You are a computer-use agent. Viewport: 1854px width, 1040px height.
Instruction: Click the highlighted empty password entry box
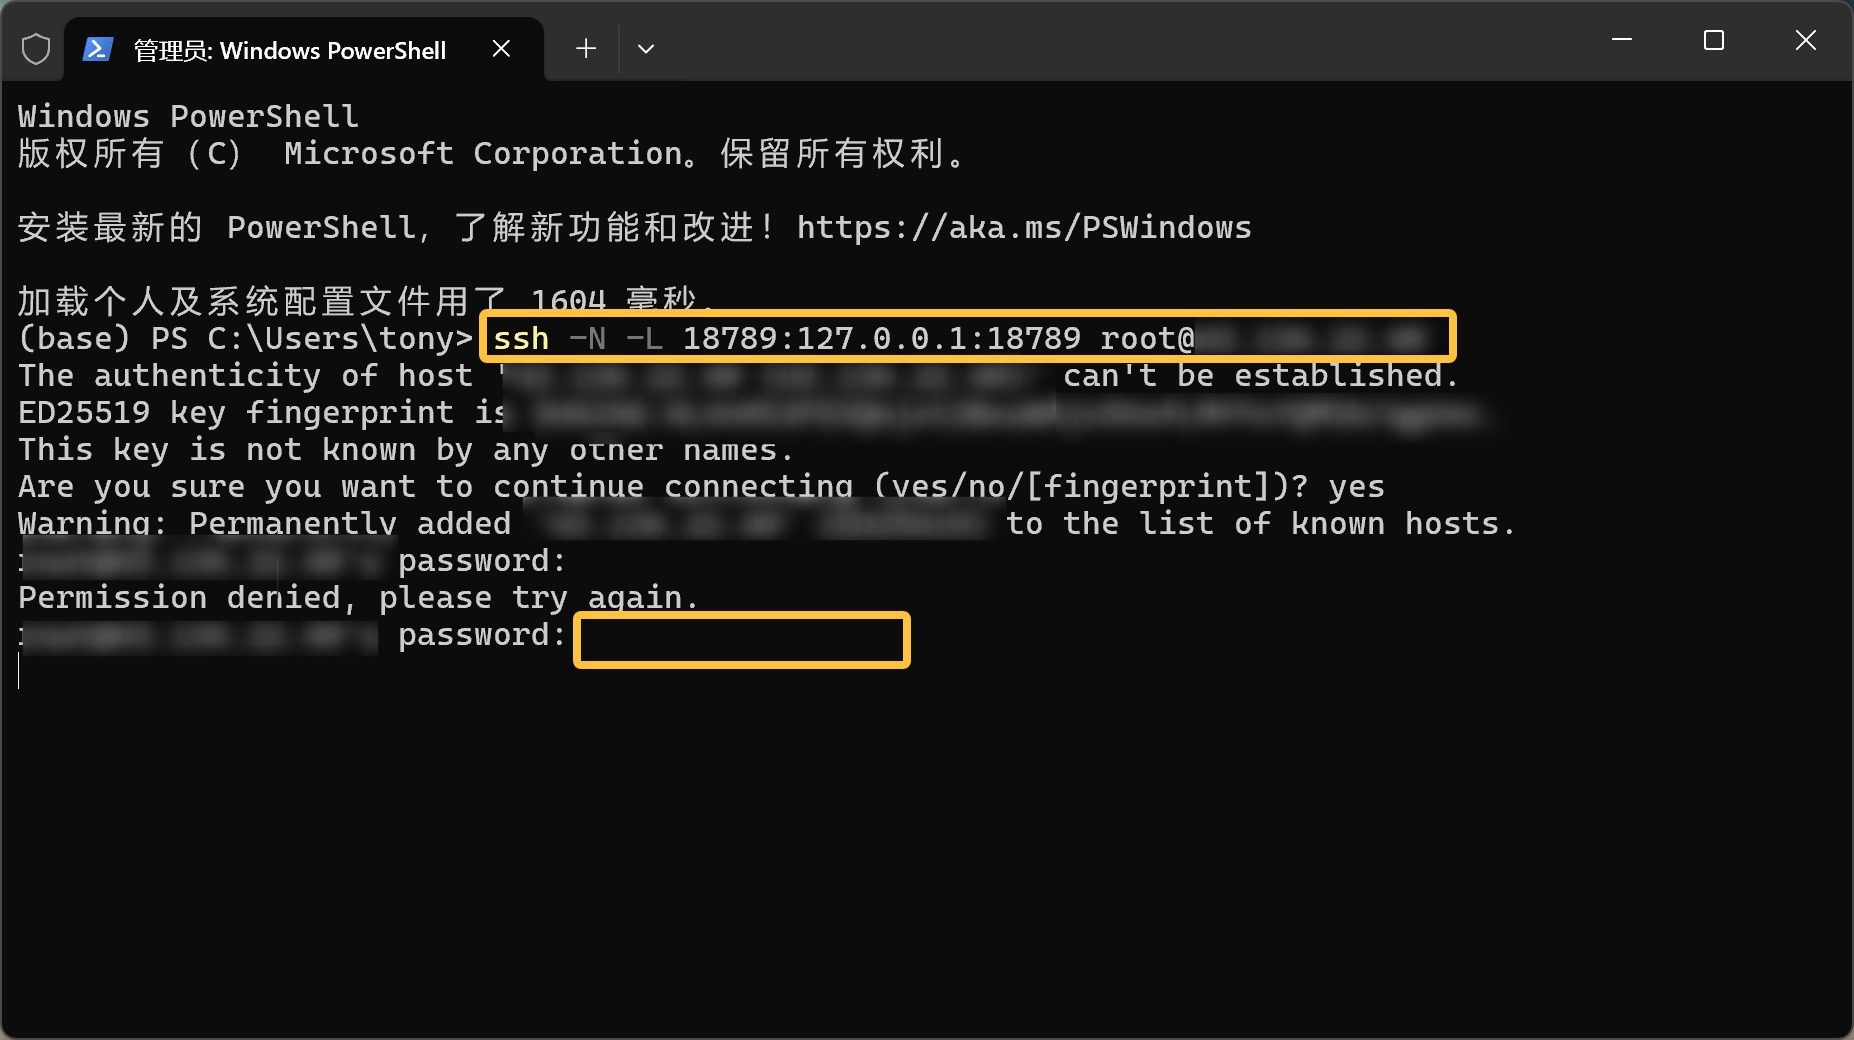click(x=741, y=640)
